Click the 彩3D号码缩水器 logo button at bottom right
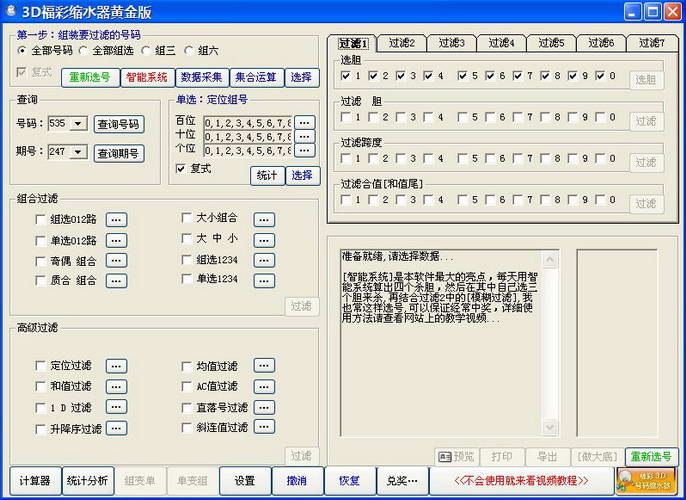The image size is (686, 500). (x=646, y=481)
